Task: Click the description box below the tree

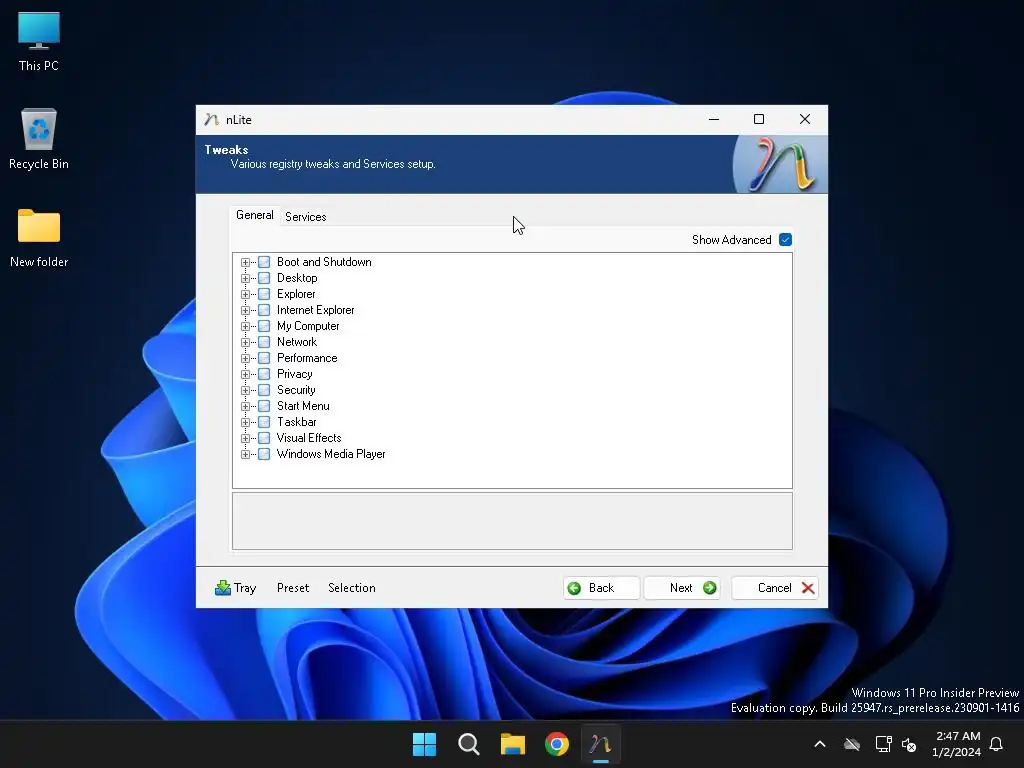Action: click(513, 521)
